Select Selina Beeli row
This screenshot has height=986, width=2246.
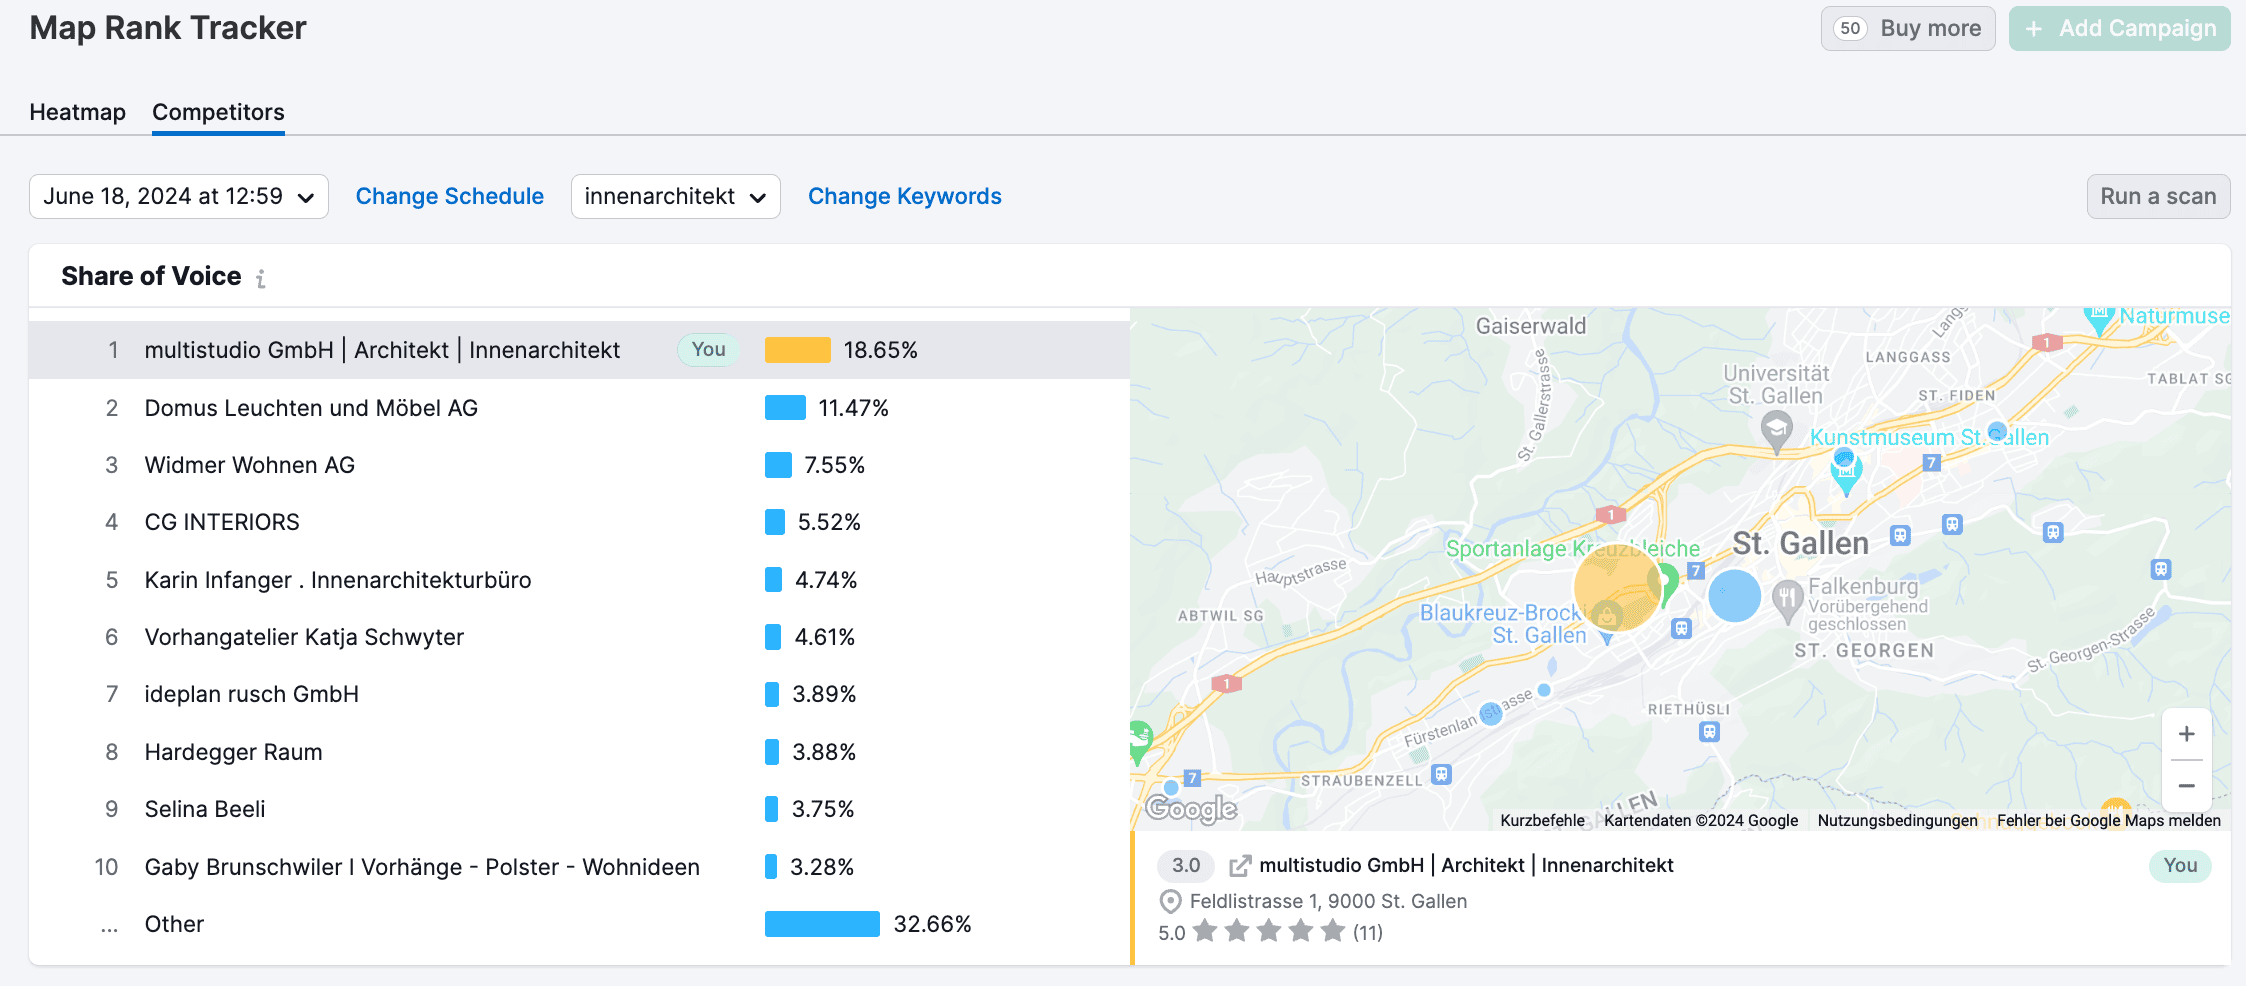click(x=580, y=809)
